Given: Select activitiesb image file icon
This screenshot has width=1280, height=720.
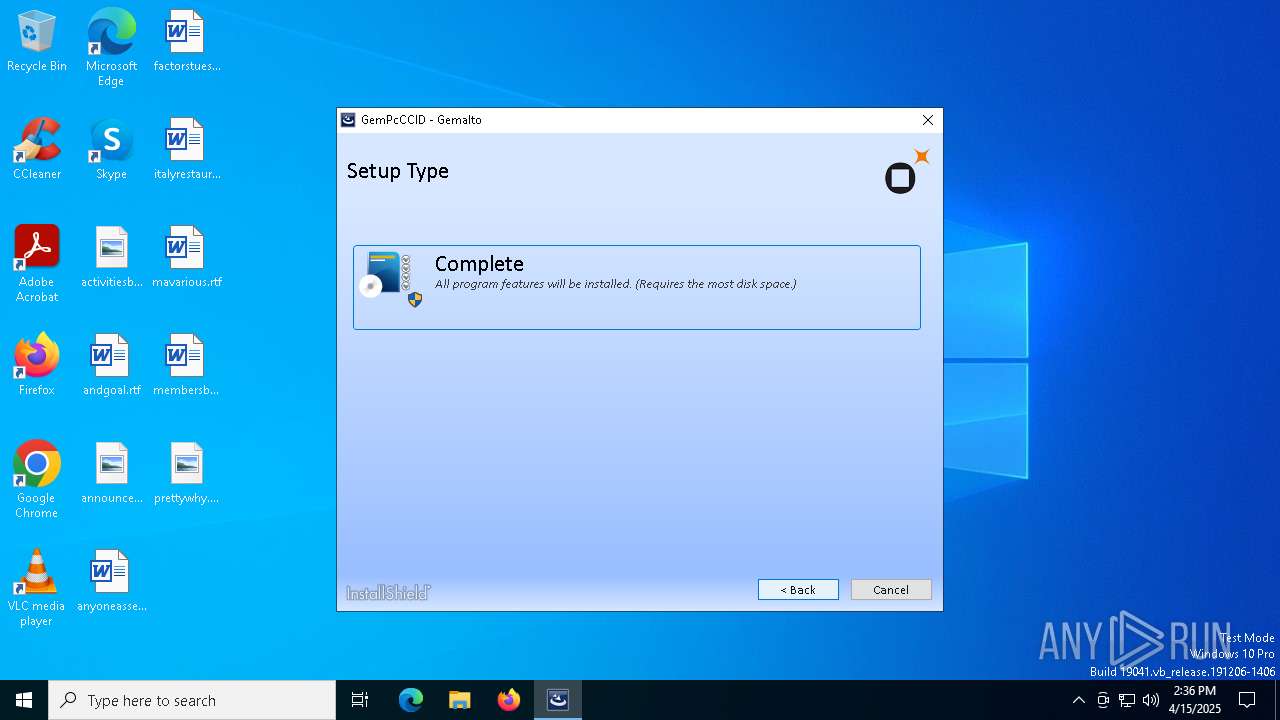Looking at the screenshot, I should pyautogui.click(x=111, y=258).
